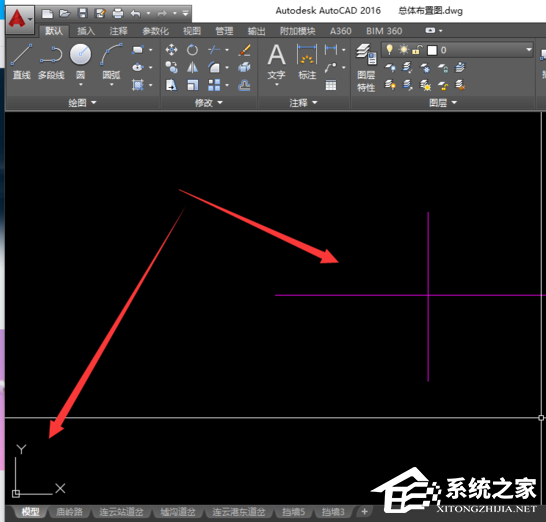The height and width of the screenshot is (522, 546).
Task: Click Layer Freeze icon in layer panel
Action: (425, 67)
